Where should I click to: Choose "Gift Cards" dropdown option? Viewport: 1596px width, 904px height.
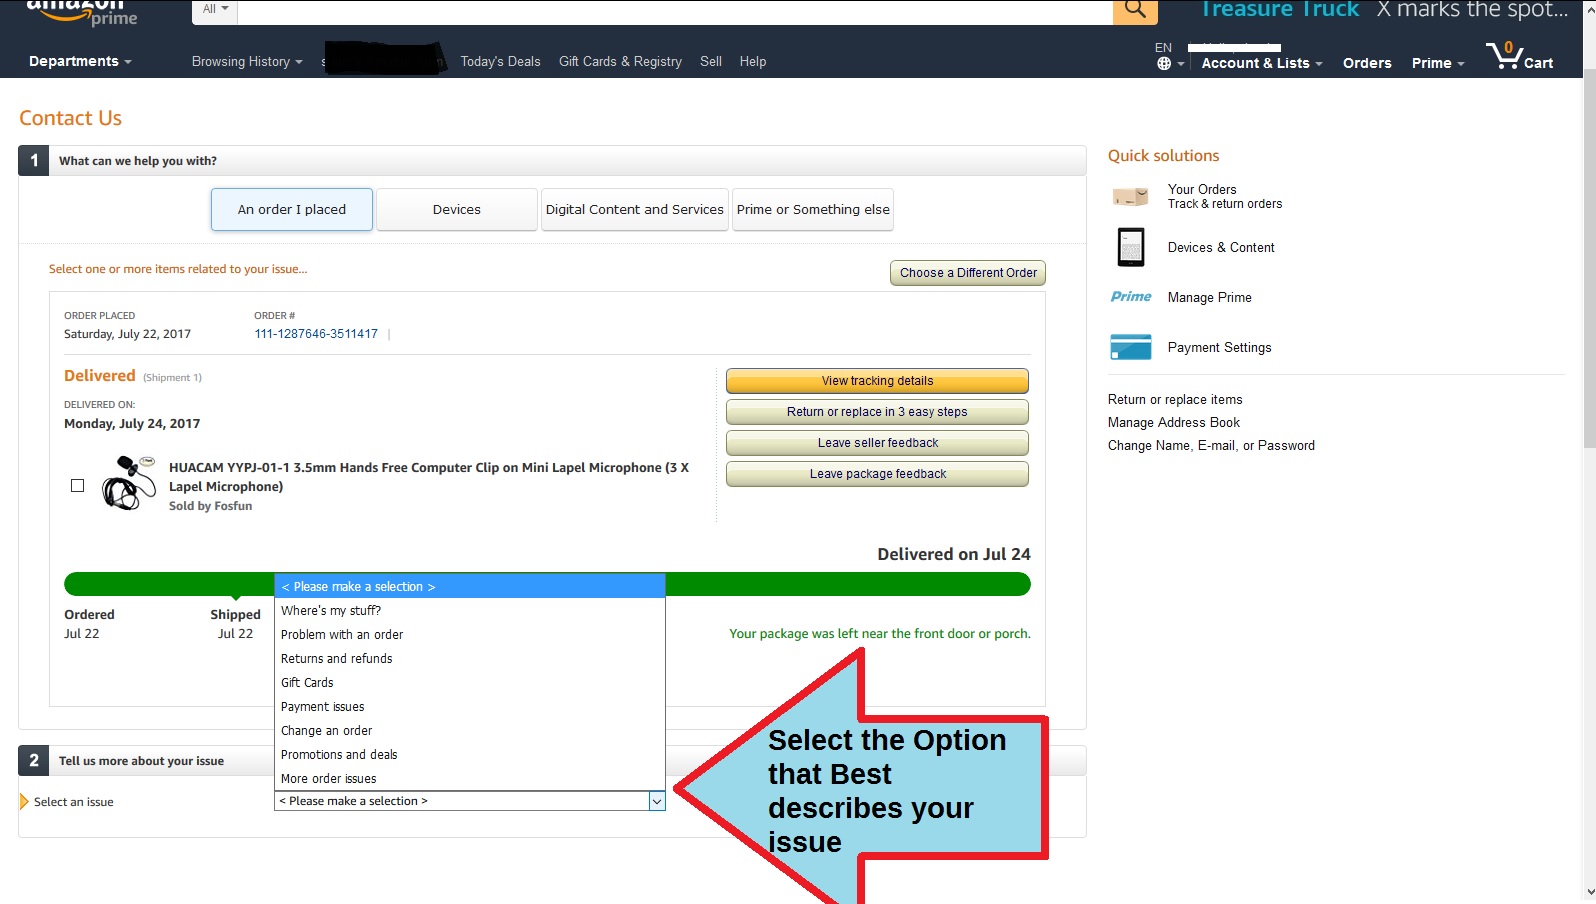point(470,682)
